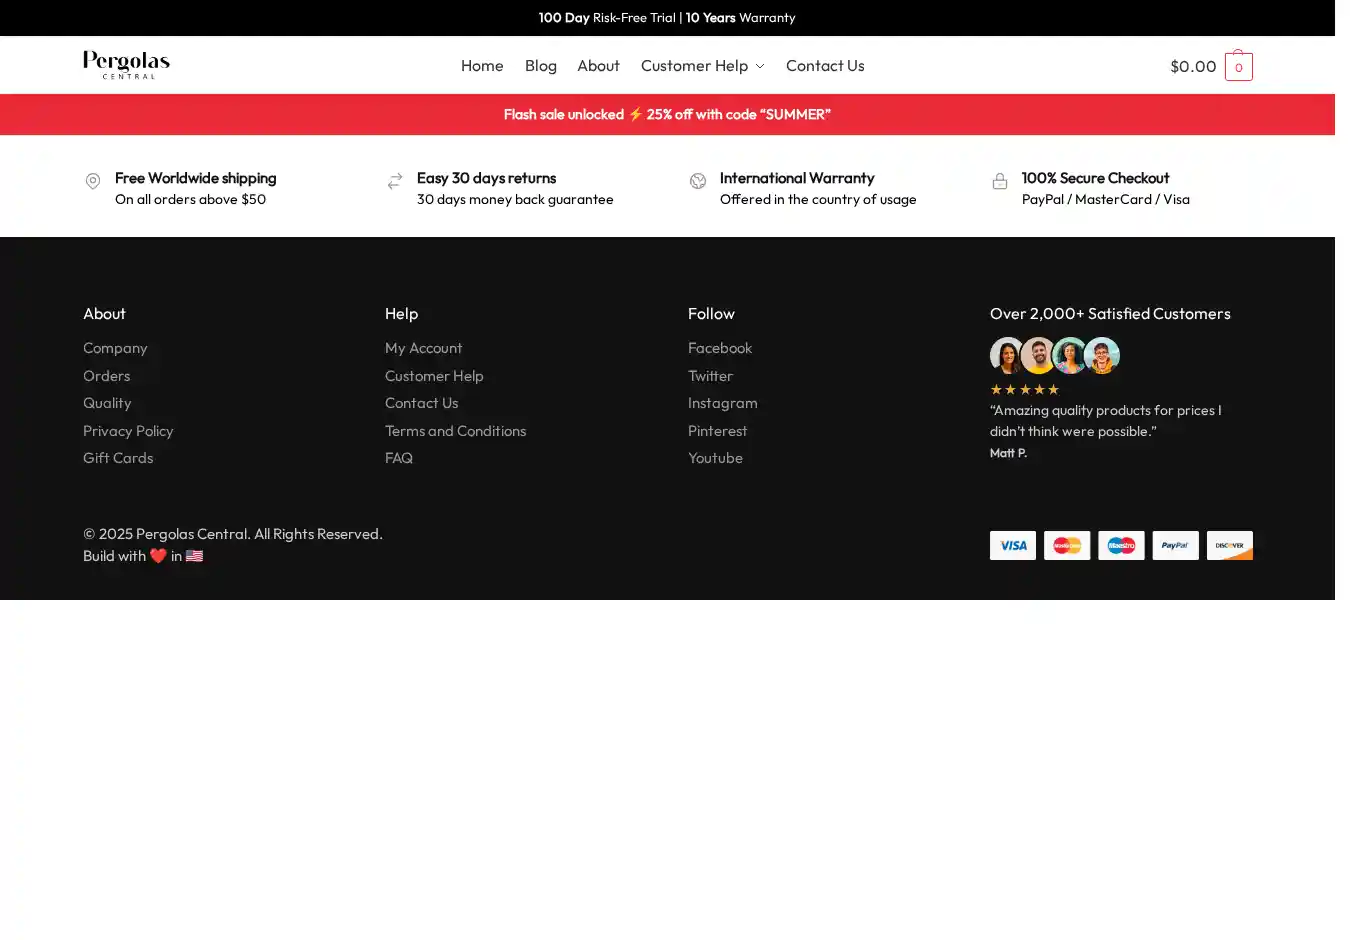Click the customer avatars thumbnail group
1350x940 pixels.
1054,355
